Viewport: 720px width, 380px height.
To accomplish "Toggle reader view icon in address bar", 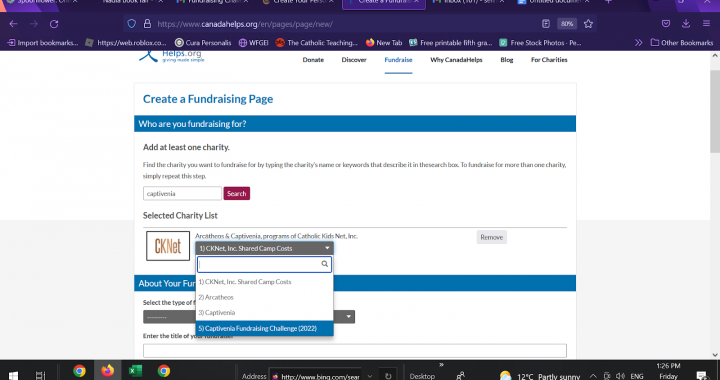I will point(546,24).
